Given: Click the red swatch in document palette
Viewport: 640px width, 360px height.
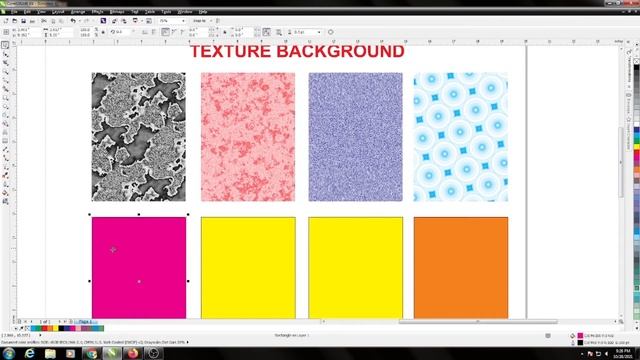Looking at the screenshot, I should (x=44, y=328).
